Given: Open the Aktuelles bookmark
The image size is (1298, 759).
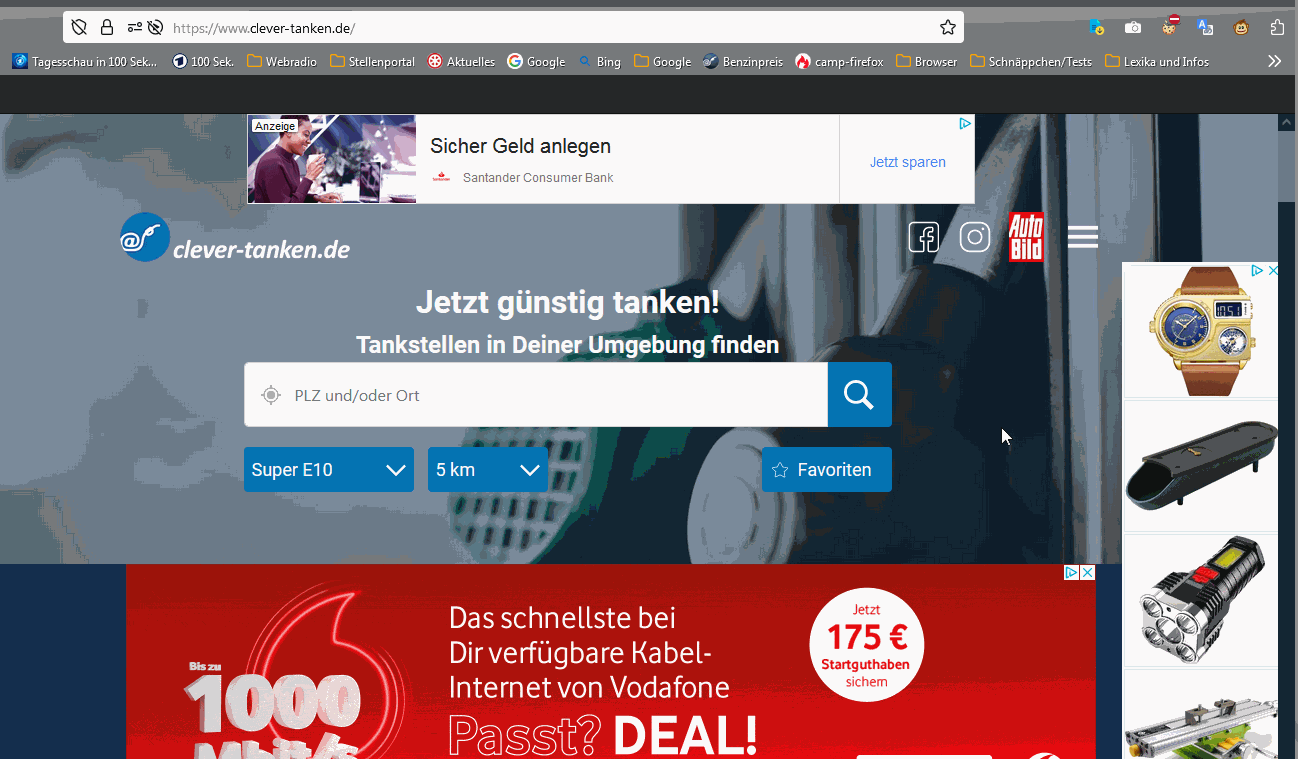Looking at the screenshot, I should pyautogui.click(x=461, y=62).
